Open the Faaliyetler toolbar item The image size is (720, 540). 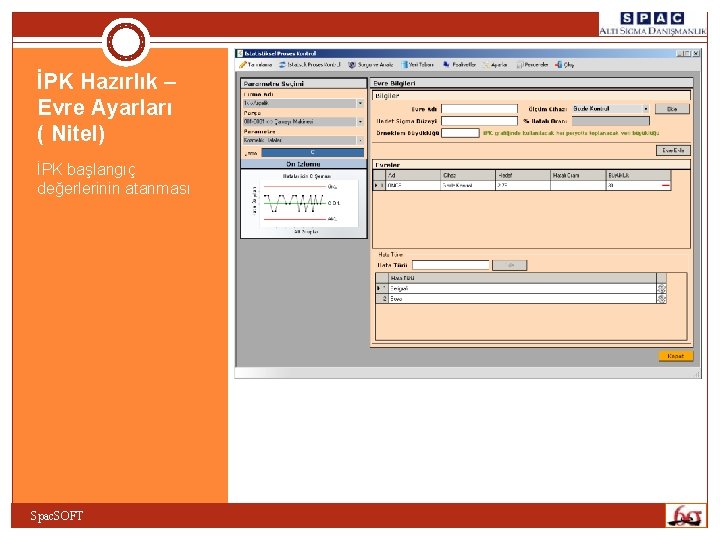[459, 65]
